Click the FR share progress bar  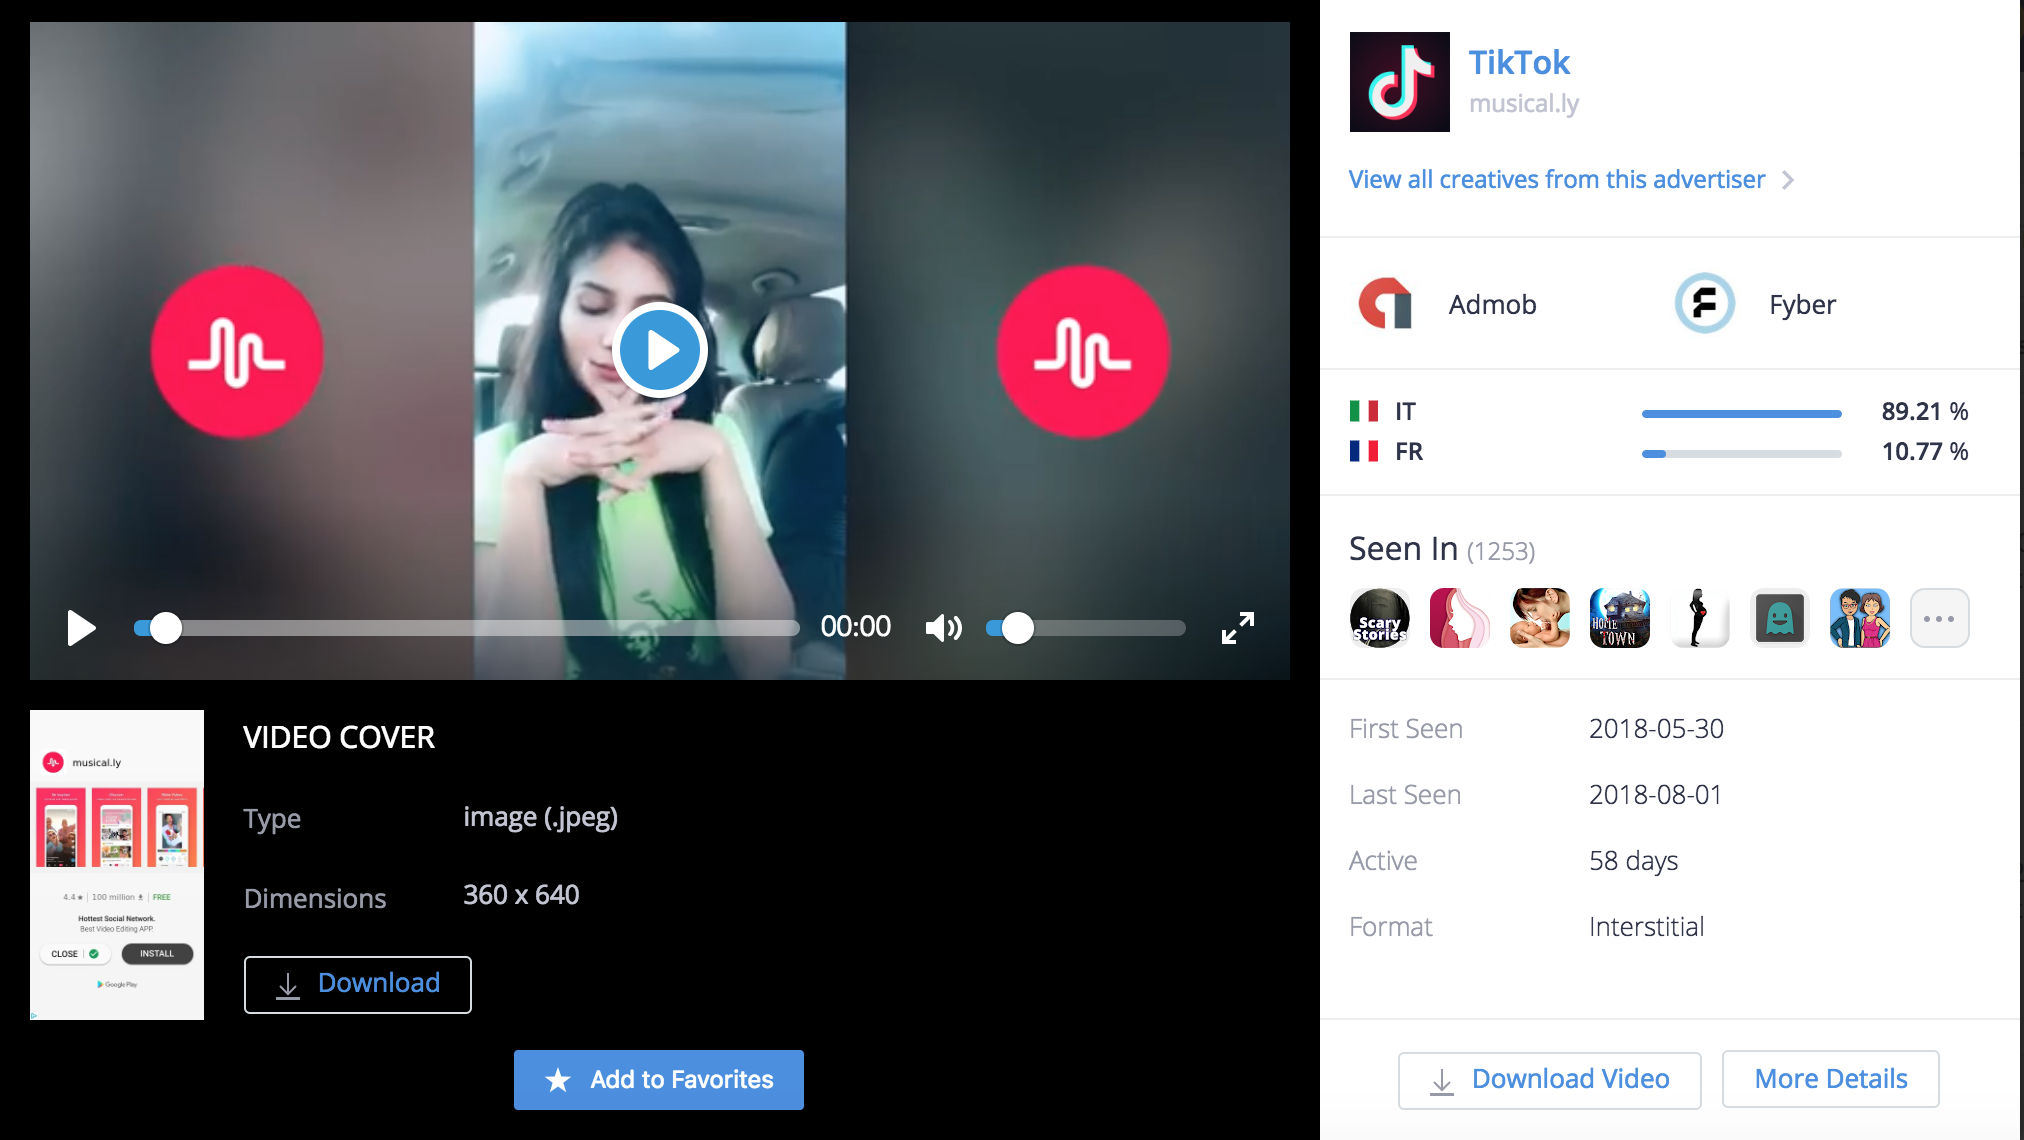[x=1741, y=454]
